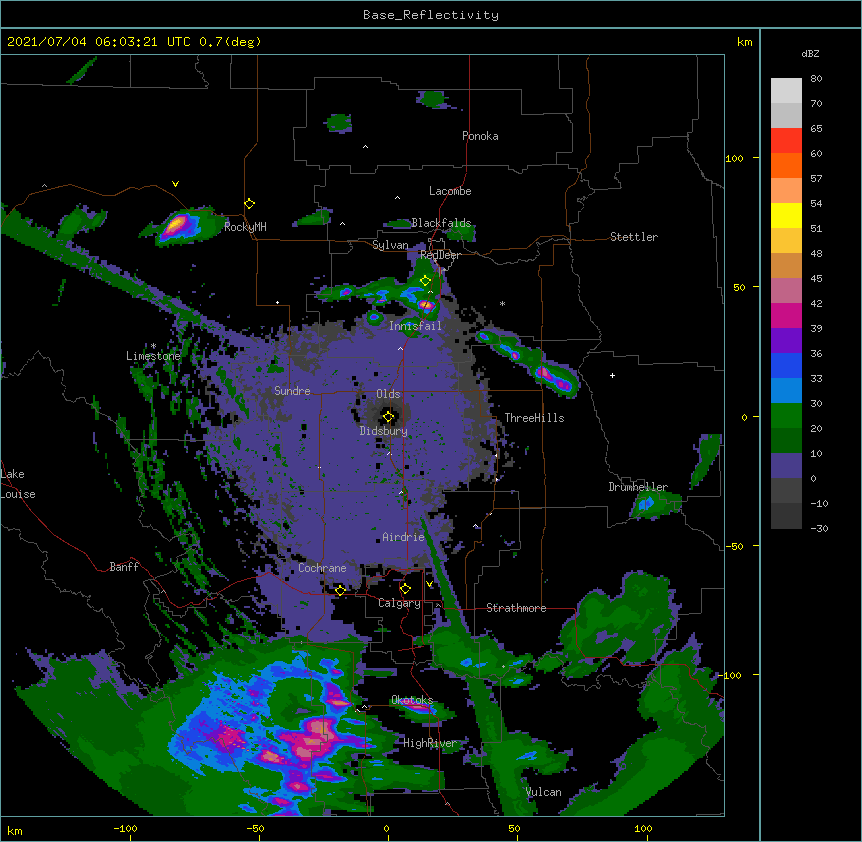Viewport: 862px width, 842px height.
Task: Click the Okotoks label
Action: pos(412,700)
